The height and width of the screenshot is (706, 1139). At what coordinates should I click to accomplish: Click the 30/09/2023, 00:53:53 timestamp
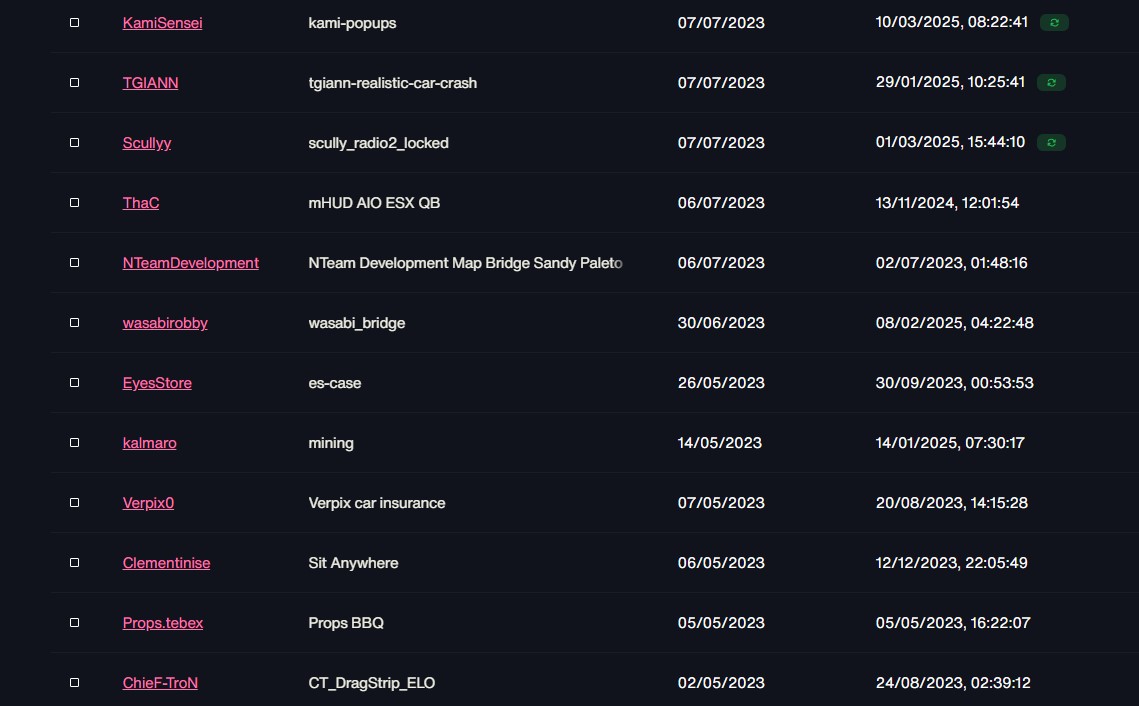[954, 383]
